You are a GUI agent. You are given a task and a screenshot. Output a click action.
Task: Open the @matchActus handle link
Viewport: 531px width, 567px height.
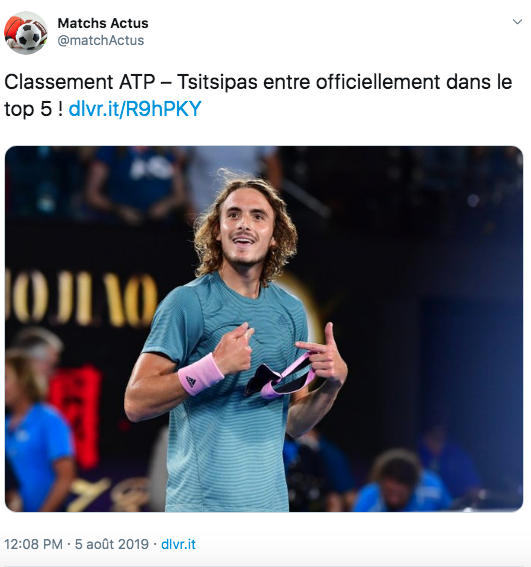[101, 40]
